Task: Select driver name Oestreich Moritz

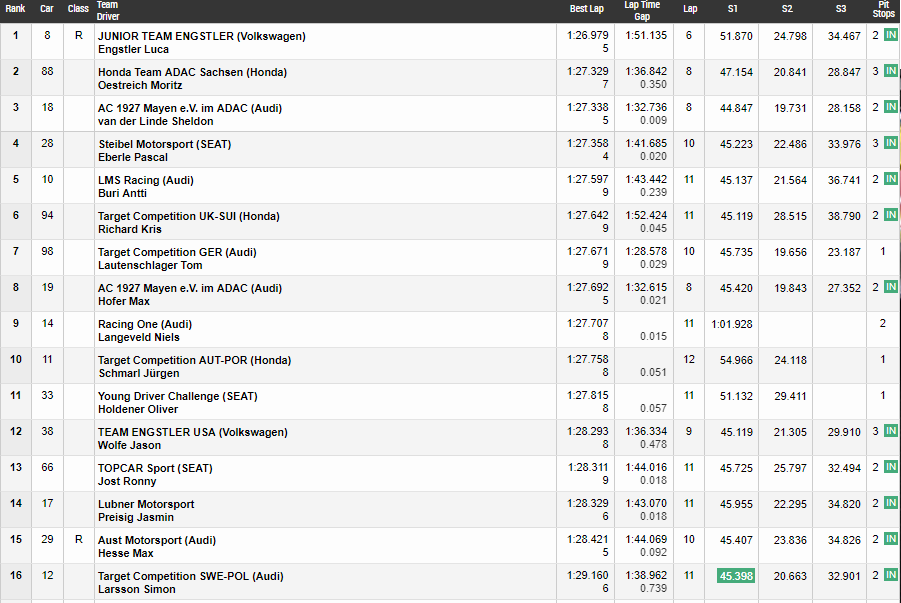Action: [x=140, y=85]
